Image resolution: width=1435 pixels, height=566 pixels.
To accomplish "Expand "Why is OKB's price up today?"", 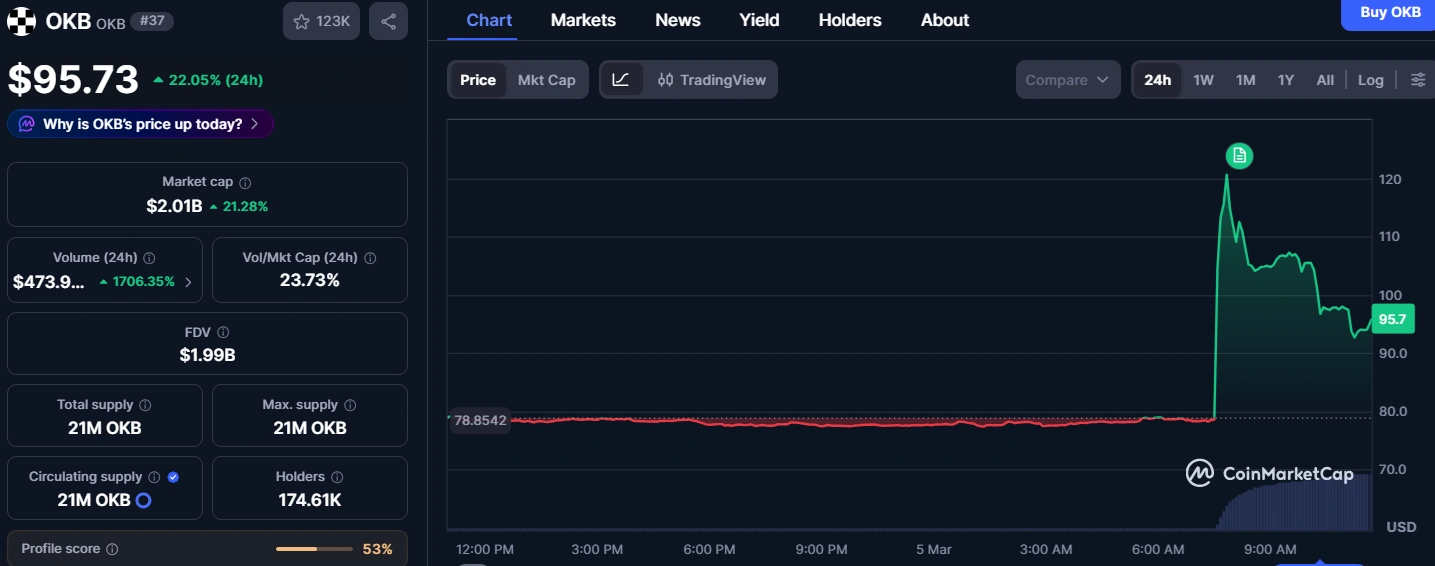I will click(141, 124).
